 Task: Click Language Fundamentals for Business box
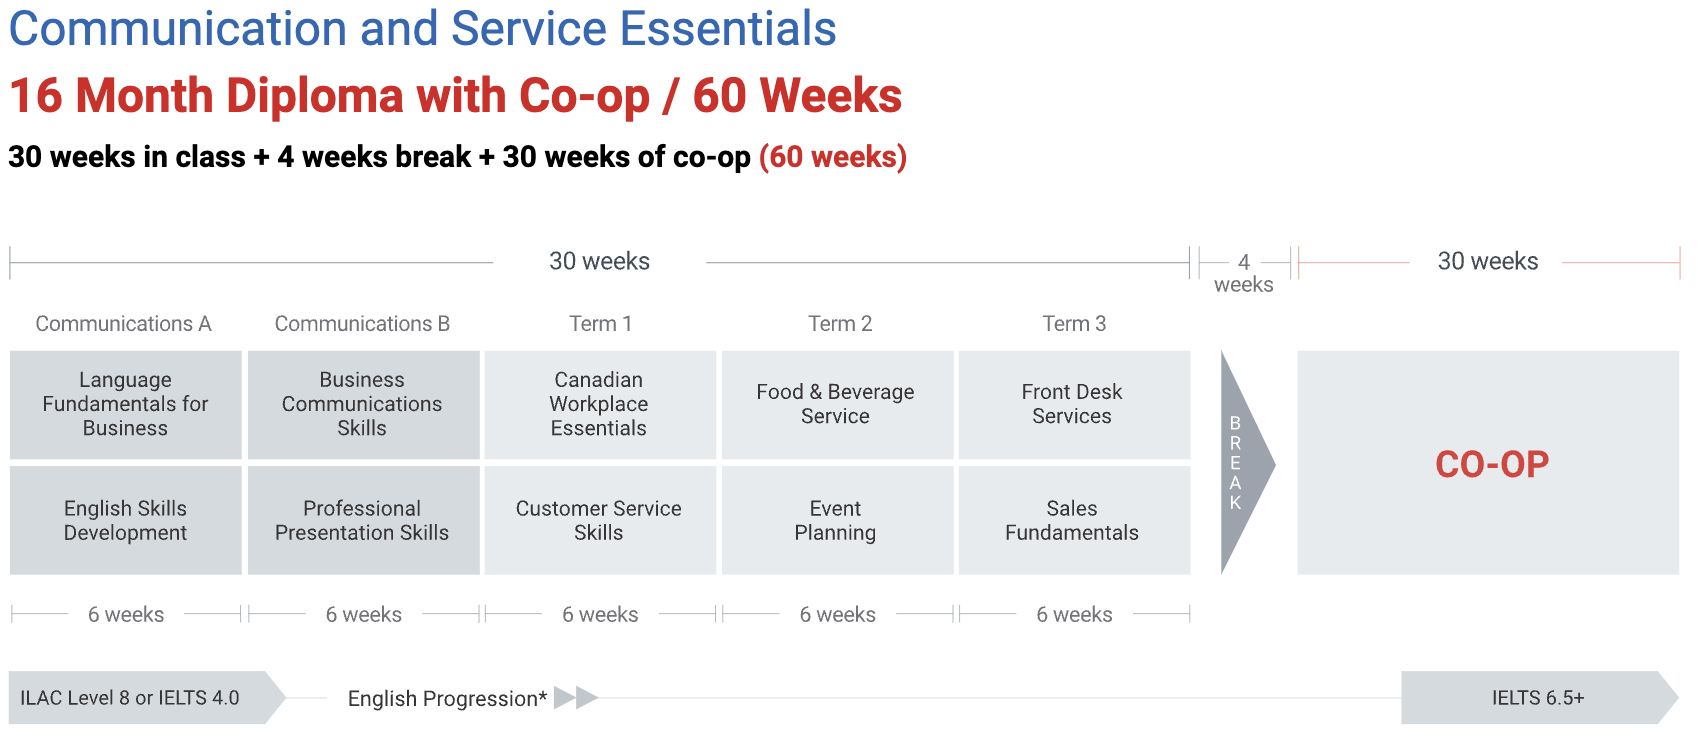126,405
